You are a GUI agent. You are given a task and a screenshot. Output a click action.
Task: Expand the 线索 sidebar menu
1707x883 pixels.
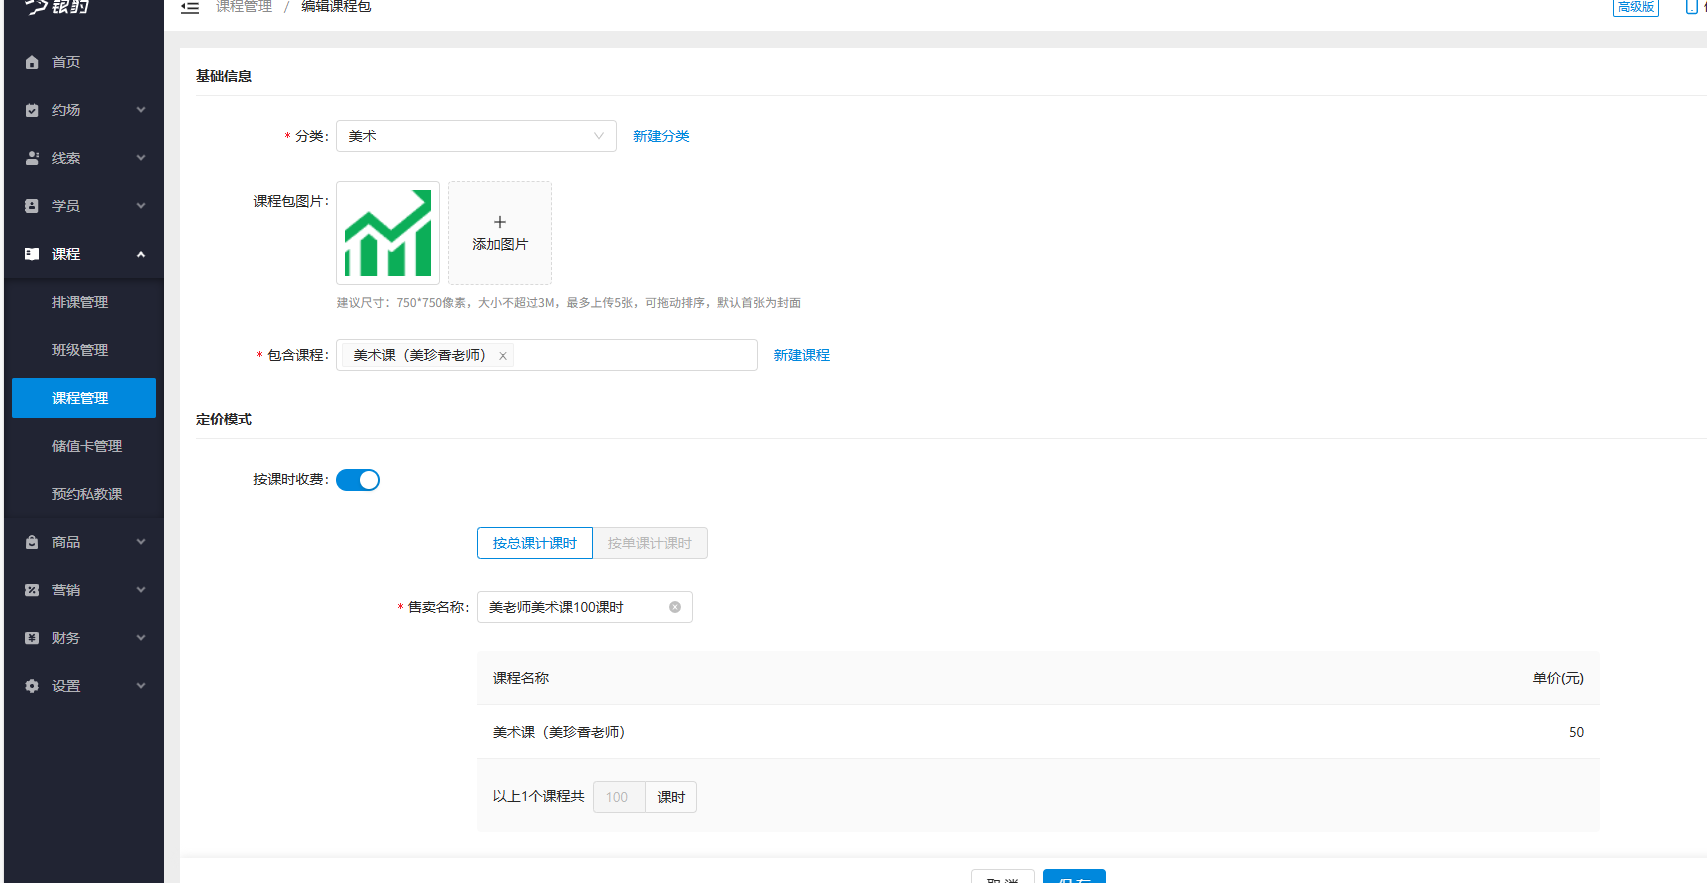pos(141,158)
